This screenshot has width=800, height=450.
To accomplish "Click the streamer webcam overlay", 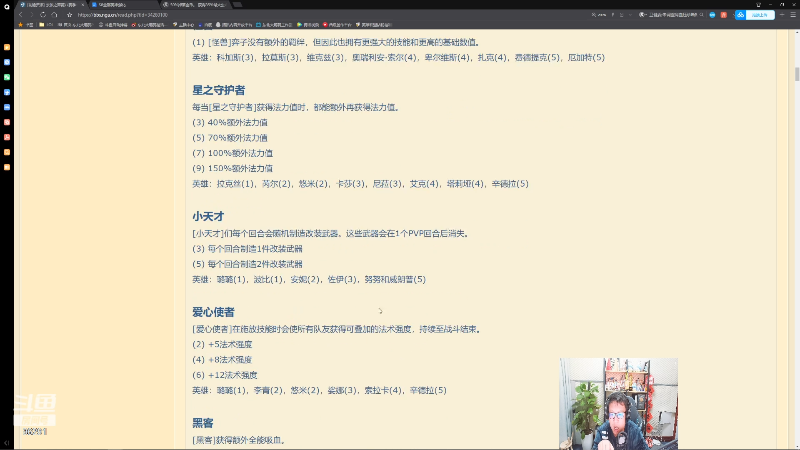I will click(x=618, y=404).
